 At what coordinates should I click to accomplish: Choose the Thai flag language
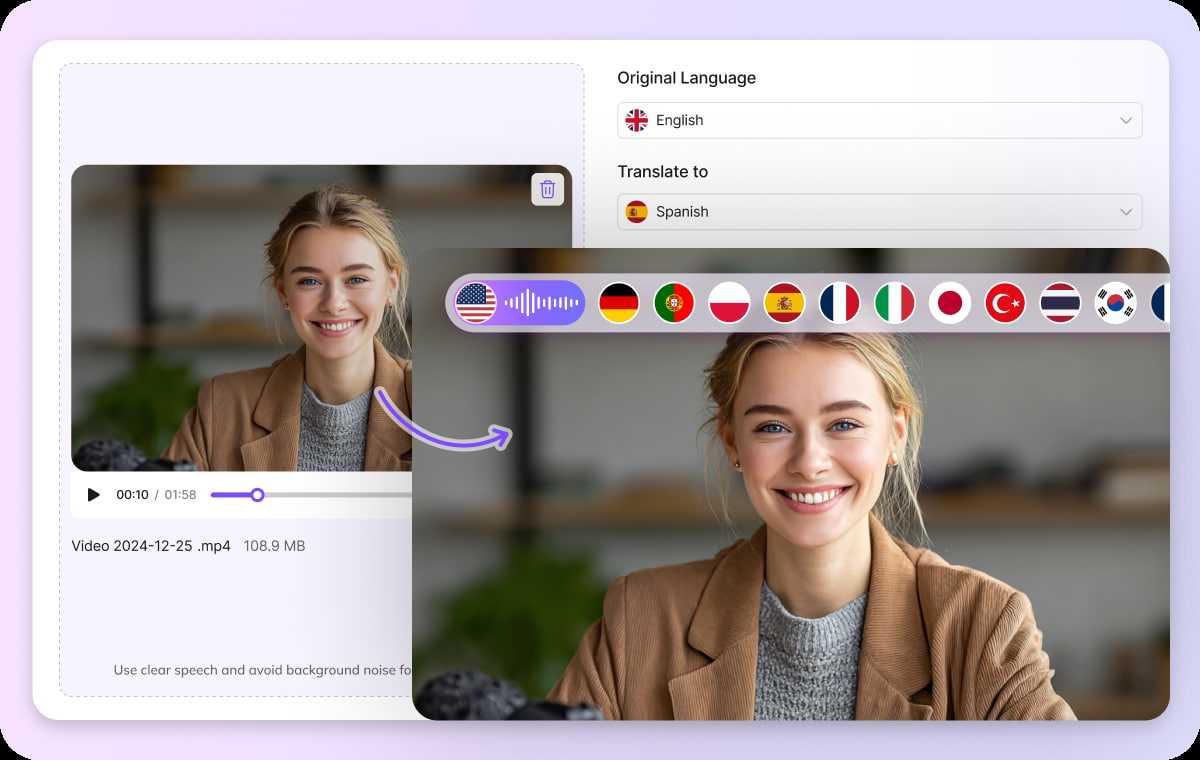pyautogui.click(x=1060, y=302)
